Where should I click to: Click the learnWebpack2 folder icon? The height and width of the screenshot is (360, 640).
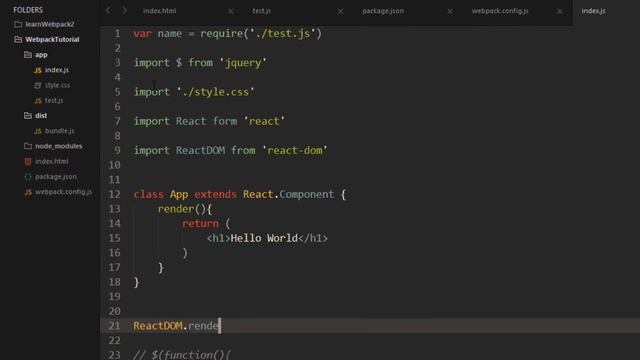pos(18,24)
